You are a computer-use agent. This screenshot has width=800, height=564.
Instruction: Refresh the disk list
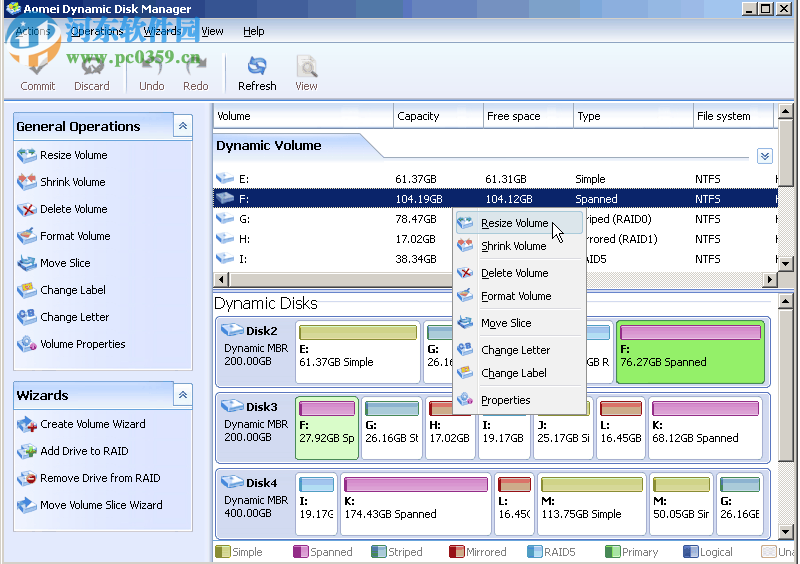[x=257, y=73]
